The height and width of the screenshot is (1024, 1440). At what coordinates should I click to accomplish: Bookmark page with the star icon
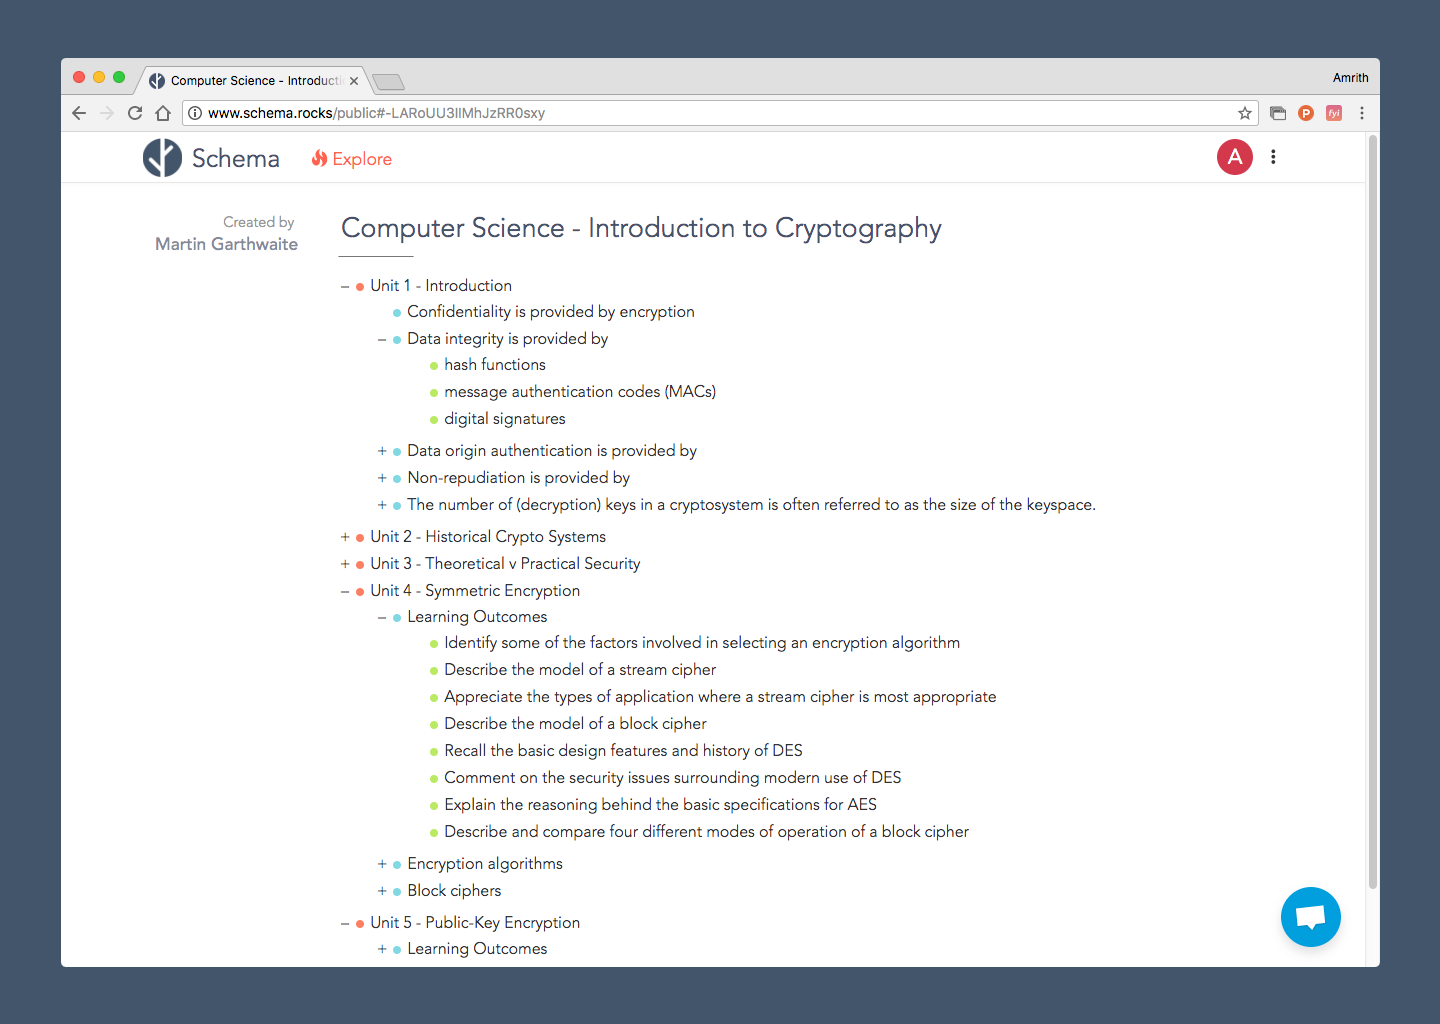click(x=1245, y=113)
